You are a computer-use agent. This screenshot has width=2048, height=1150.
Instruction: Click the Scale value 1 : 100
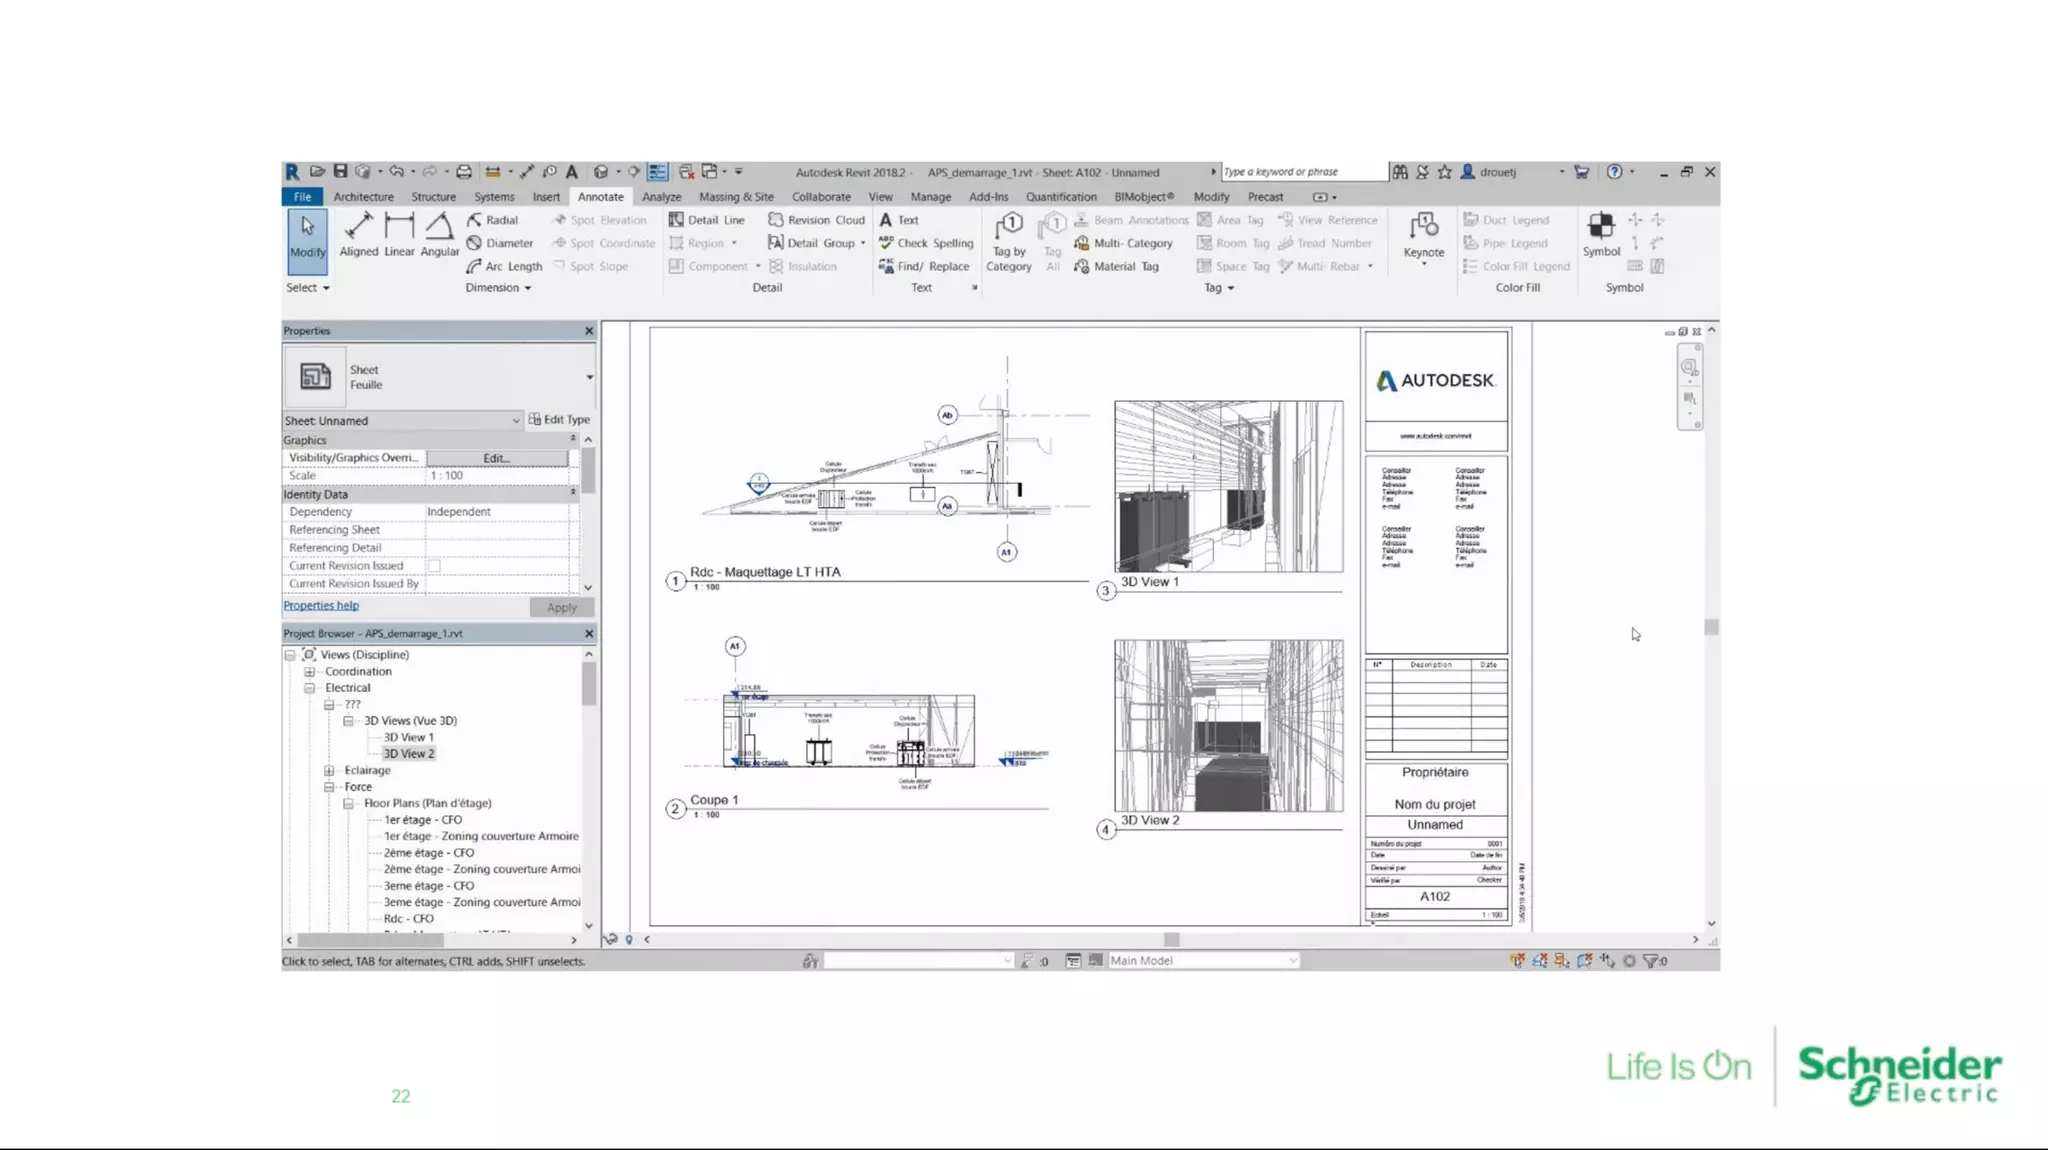click(x=497, y=476)
